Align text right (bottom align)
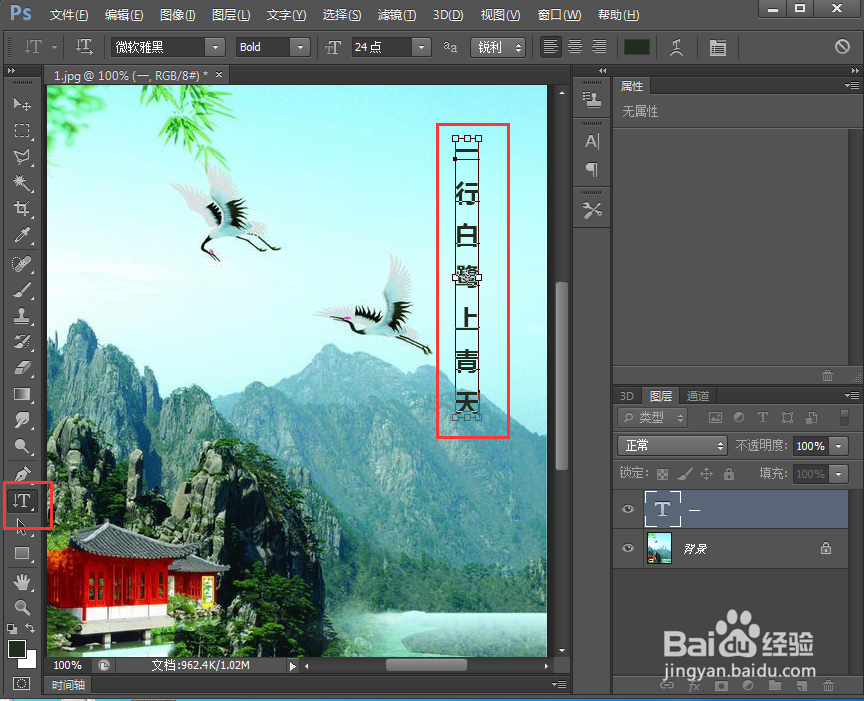Viewport: 864px width, 701px height. (x=599, y=47)
